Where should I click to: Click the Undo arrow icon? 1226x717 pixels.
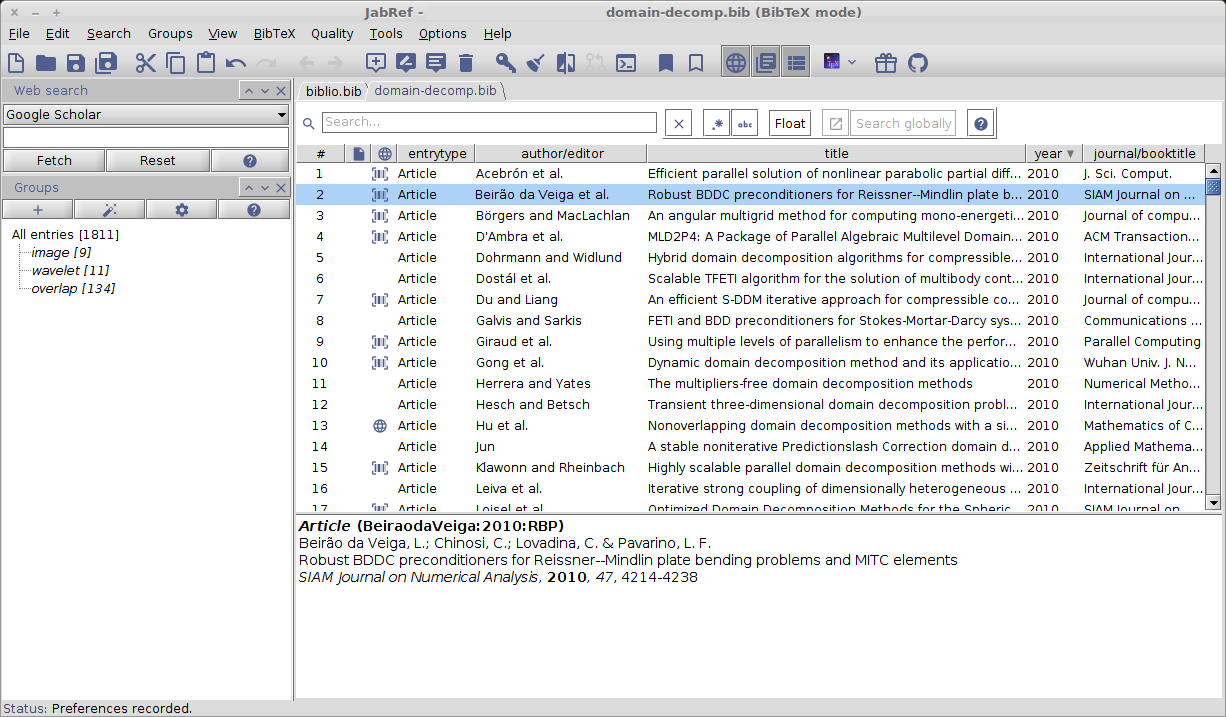click(x=236, y=63)
